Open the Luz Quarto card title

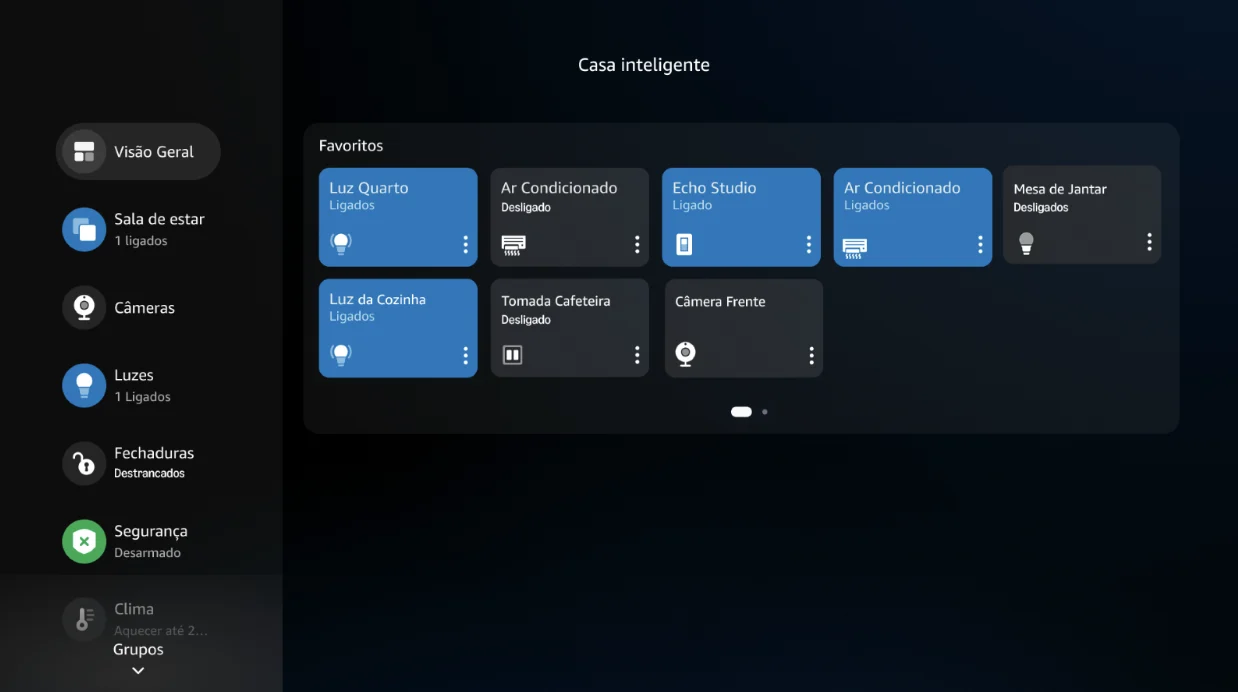pyautogui.click(x=369, y=188)
